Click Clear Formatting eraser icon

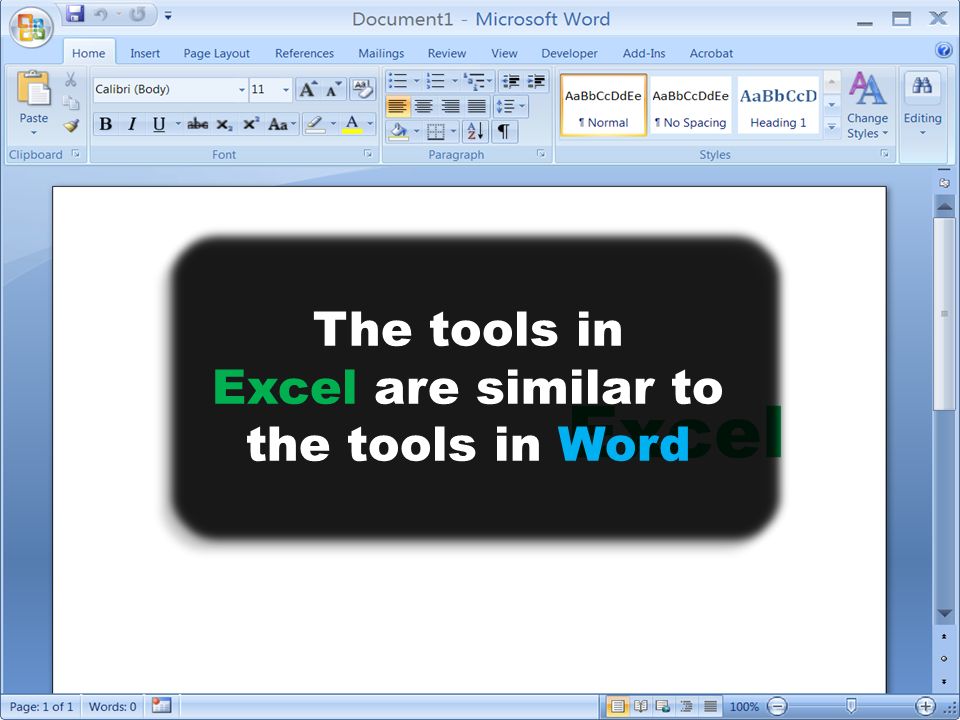(362, 89)
